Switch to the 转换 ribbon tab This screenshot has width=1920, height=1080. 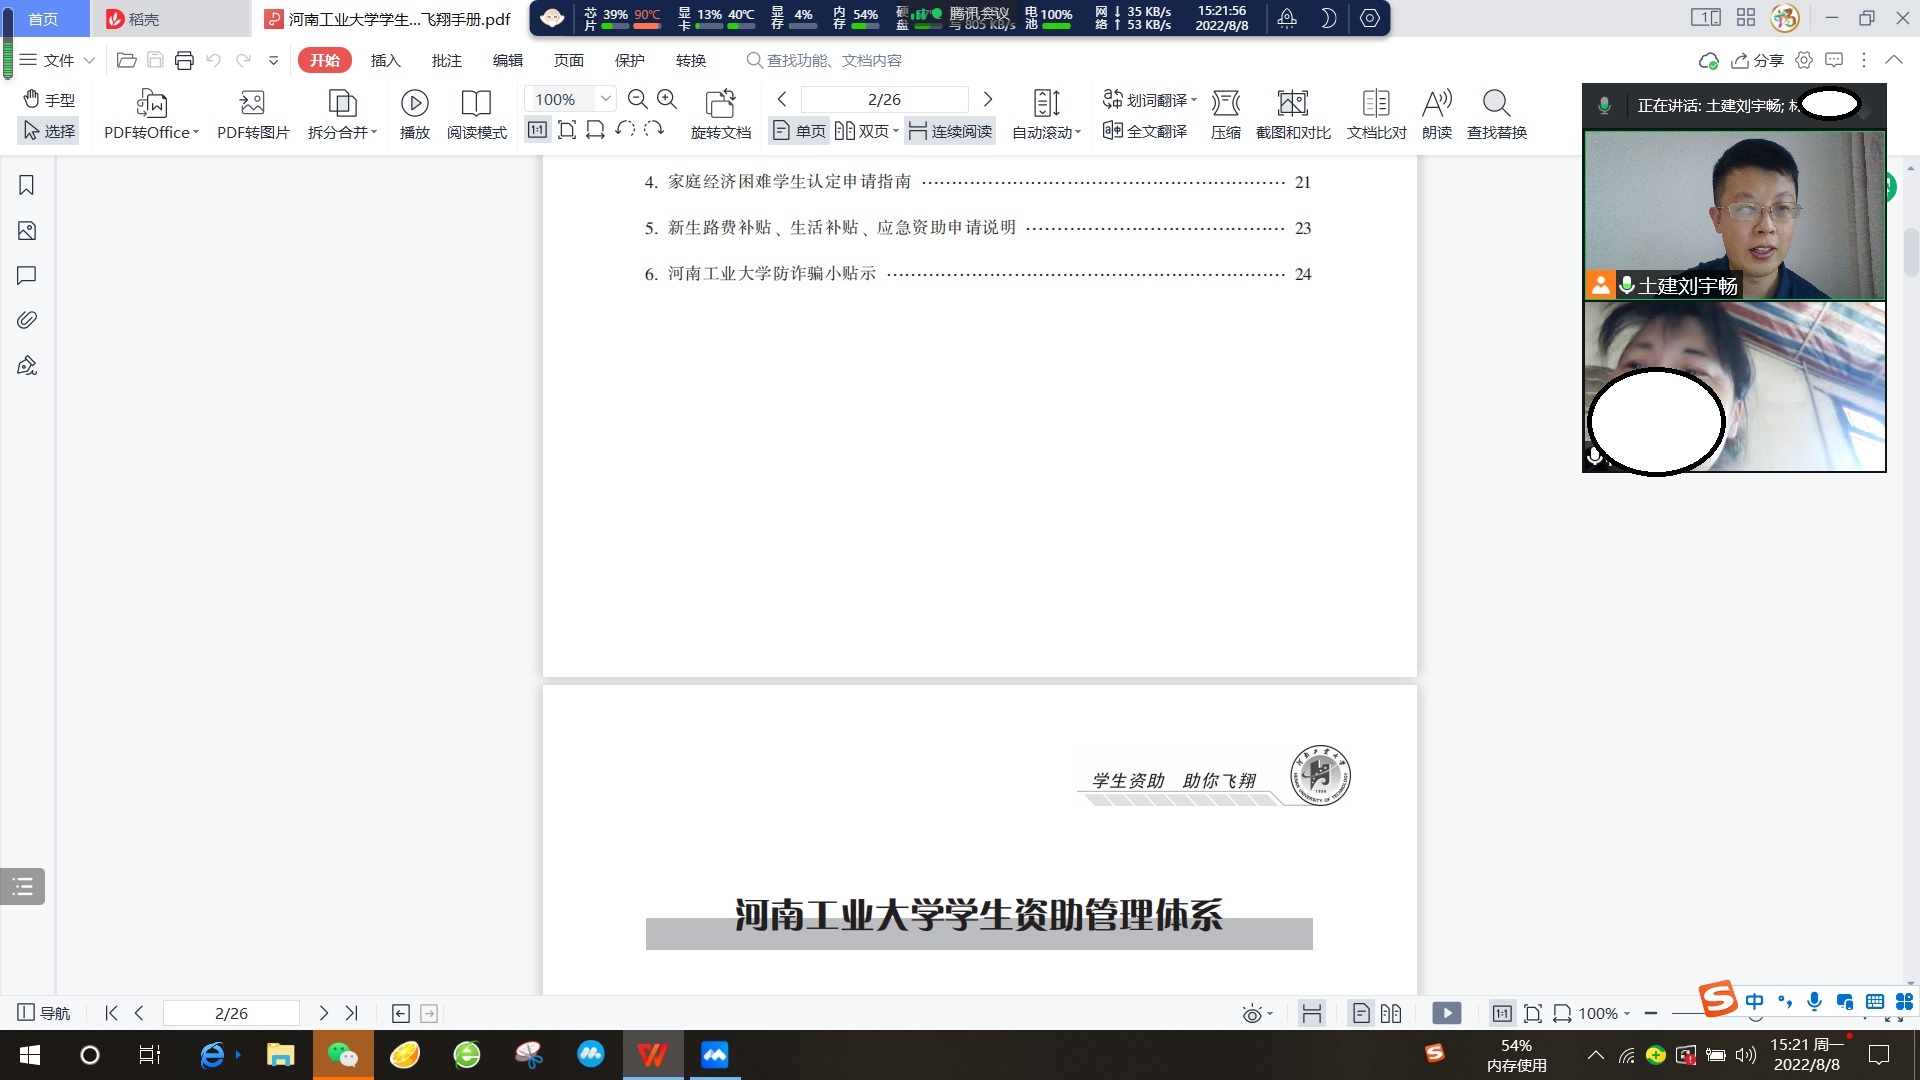pyautogui.click(x=691, y=60)
